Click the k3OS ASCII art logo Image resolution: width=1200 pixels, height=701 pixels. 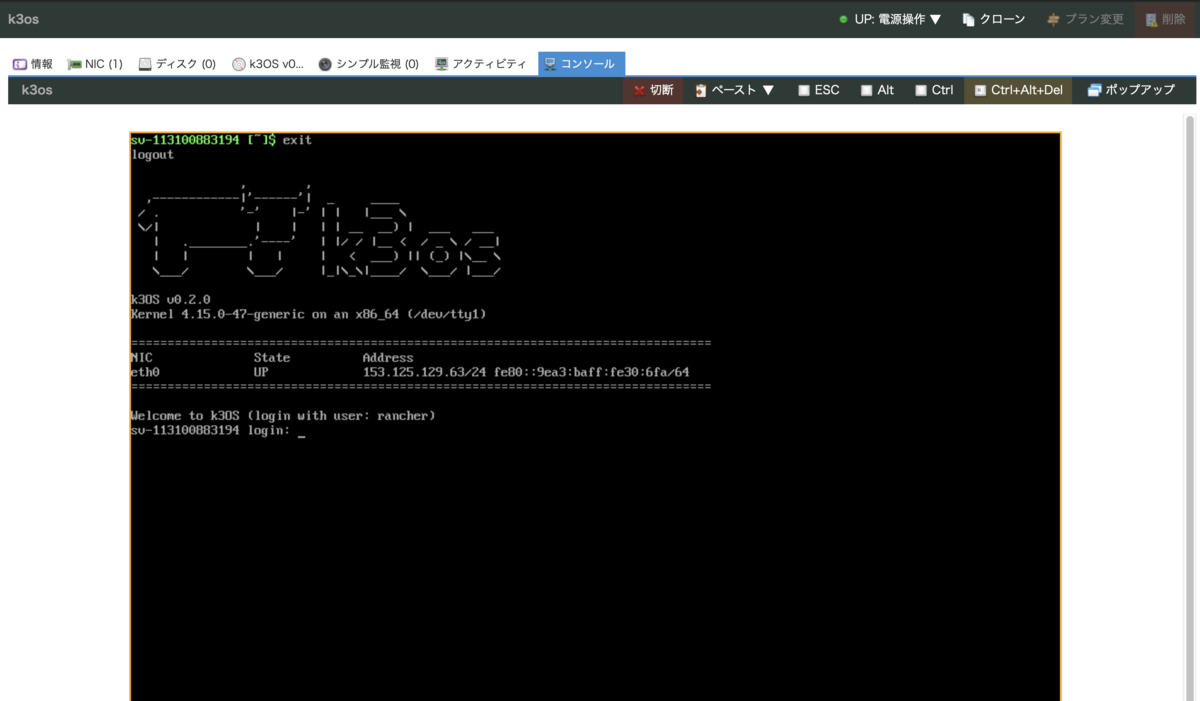319,230
